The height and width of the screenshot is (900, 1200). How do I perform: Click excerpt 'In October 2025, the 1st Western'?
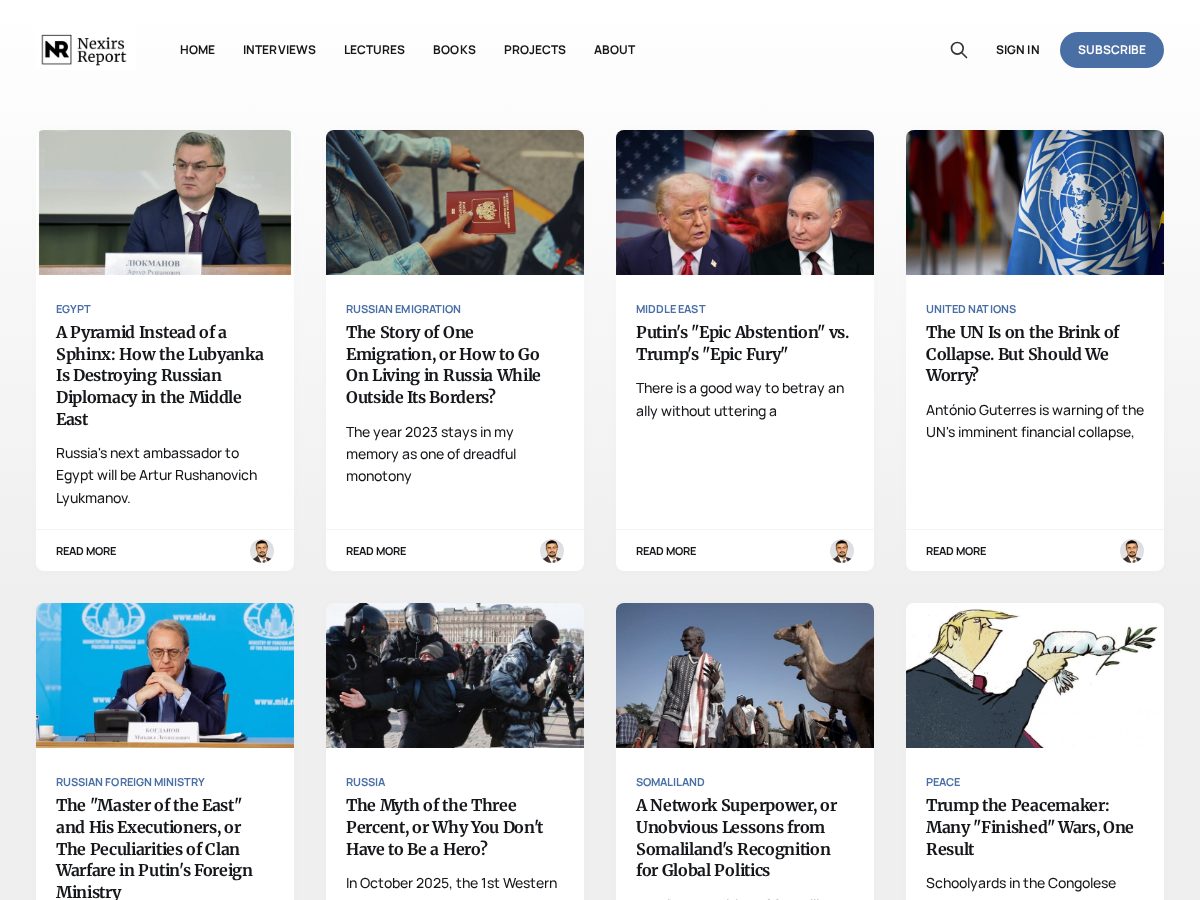(451, 883)
